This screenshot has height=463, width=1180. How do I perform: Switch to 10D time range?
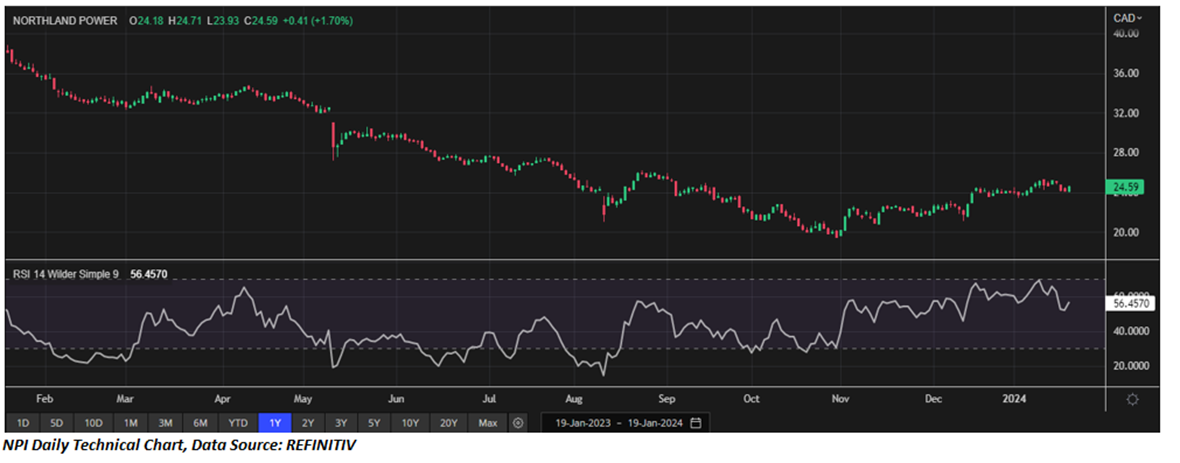(93, 422)
